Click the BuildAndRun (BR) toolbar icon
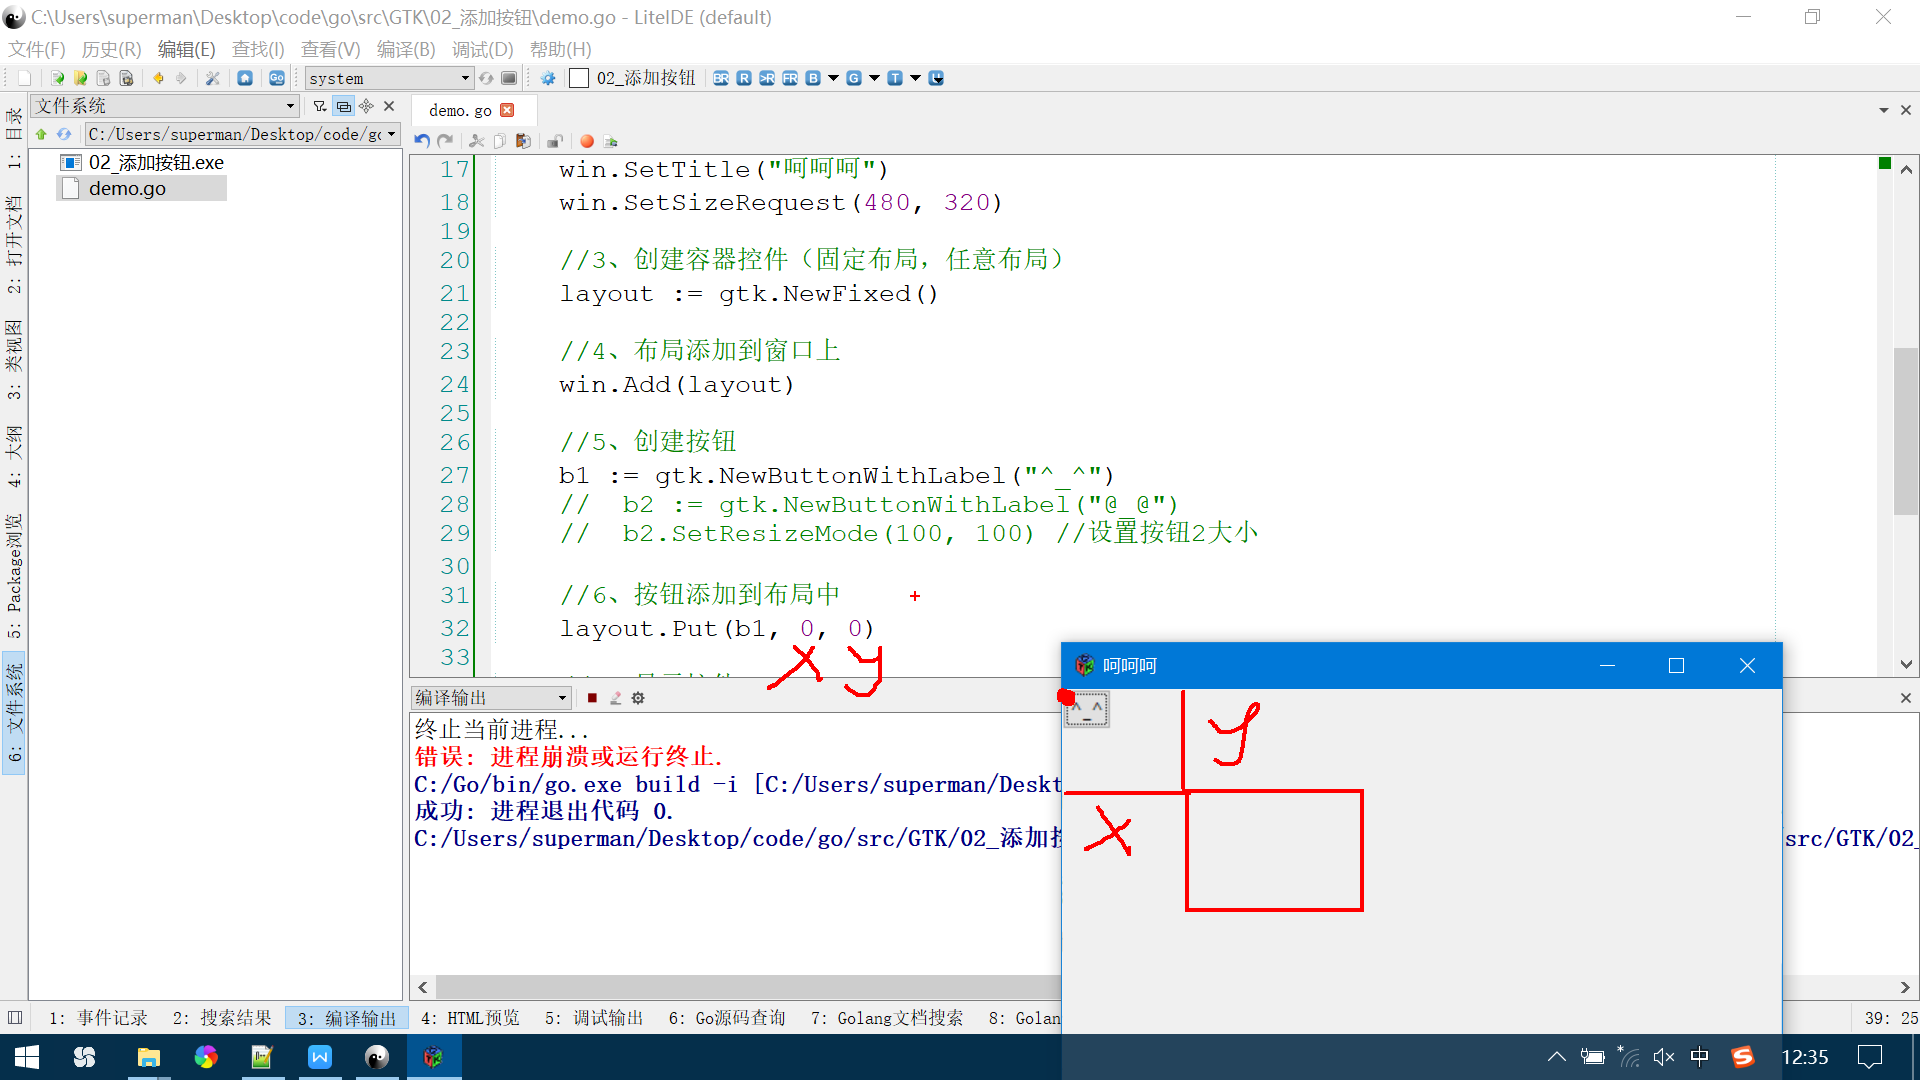The width and height of the screenshot is (1920, 1080). click(721, 78)
